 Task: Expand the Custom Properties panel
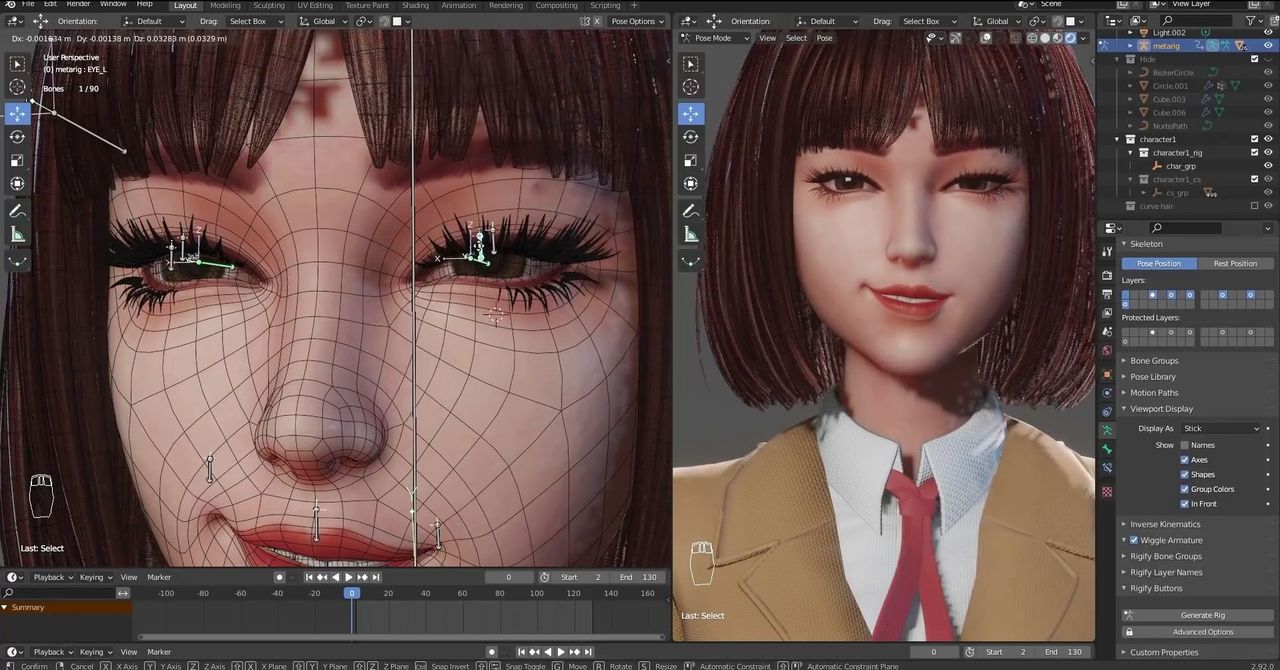pos(1164,652)
